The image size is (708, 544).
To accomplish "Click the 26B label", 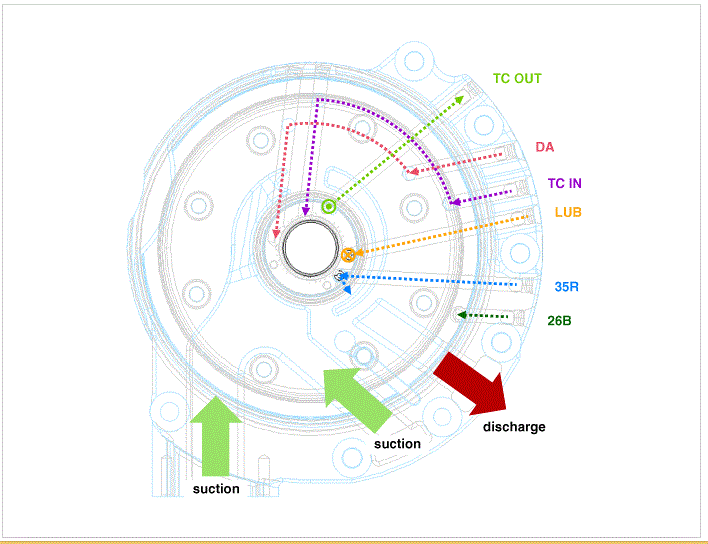I will coord(559,321).
